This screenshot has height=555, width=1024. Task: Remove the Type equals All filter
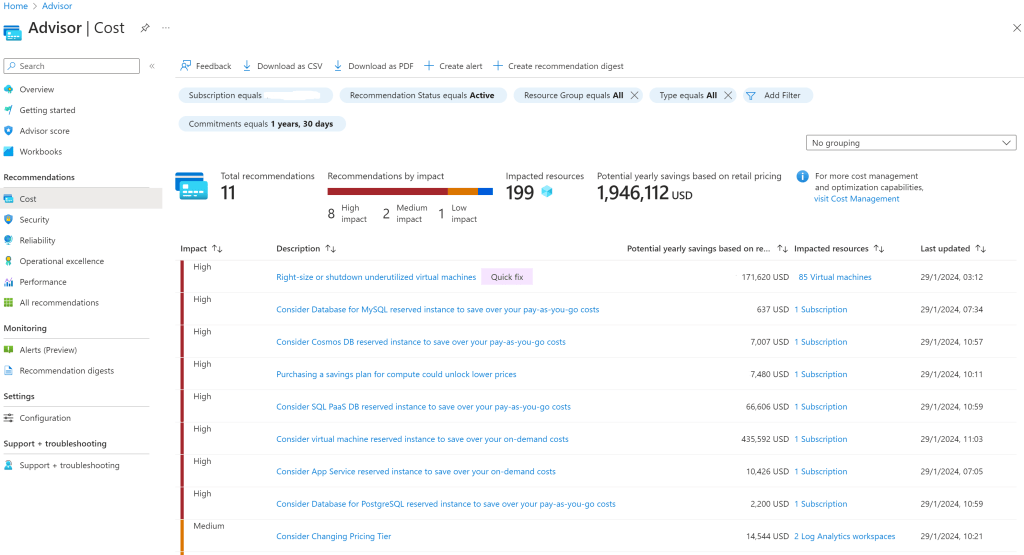[728, 95]
